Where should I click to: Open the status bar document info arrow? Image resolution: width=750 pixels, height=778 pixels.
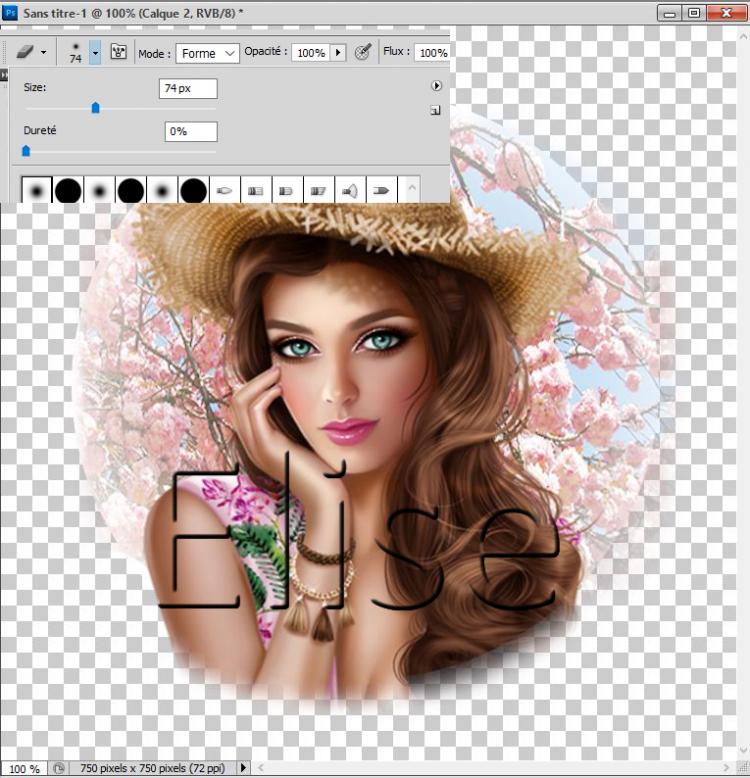[243, 768]
